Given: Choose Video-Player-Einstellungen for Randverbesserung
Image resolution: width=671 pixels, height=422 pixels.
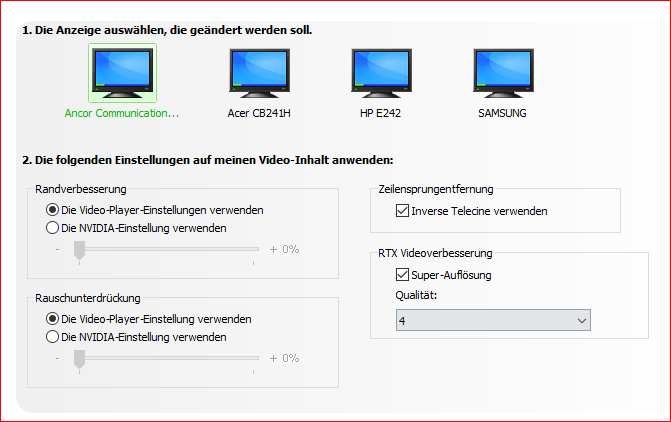Looking at the screenshot, I should pos(52,210).
